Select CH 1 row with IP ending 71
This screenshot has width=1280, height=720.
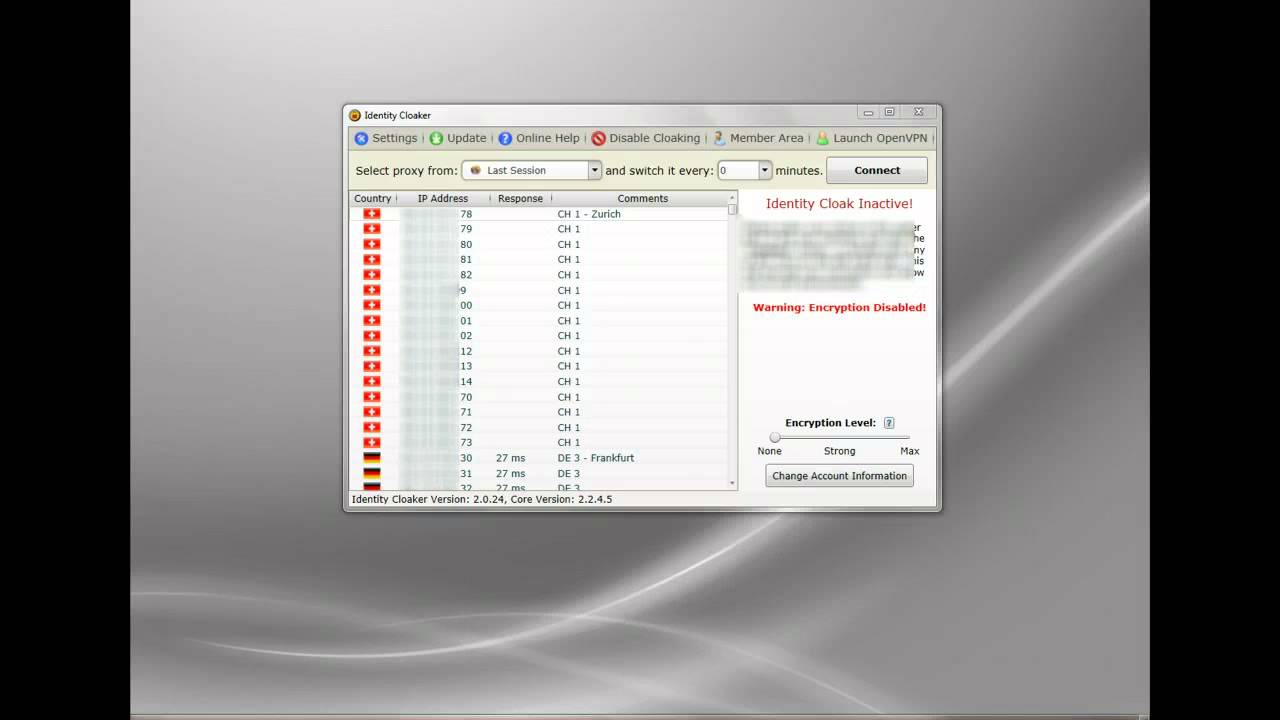539,412
